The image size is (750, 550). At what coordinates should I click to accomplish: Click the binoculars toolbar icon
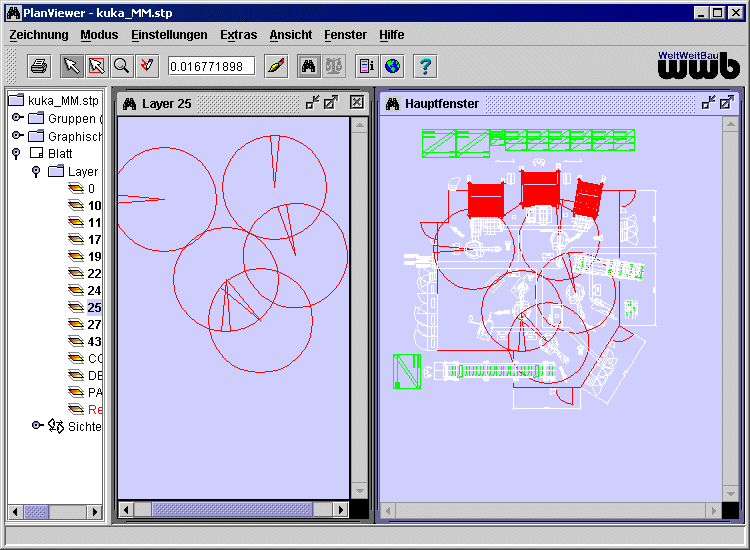[x=309, y=66]
